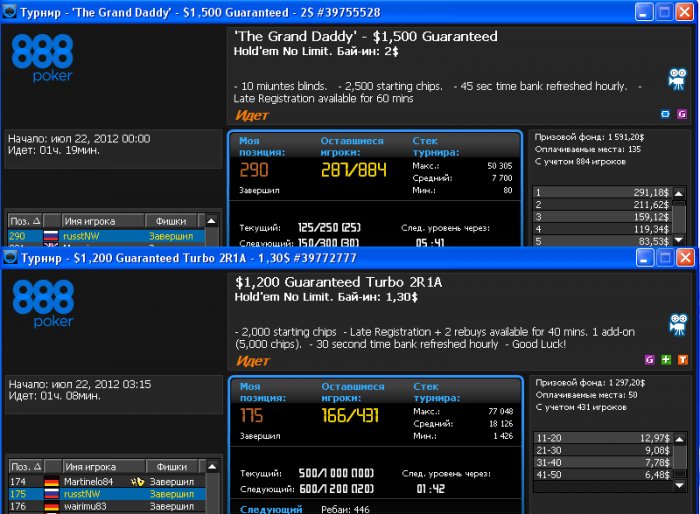Sort by Поз. column in Turbo player list
Image resolution: width=700 pixels, height=514 pixels.
coord(26,467)
